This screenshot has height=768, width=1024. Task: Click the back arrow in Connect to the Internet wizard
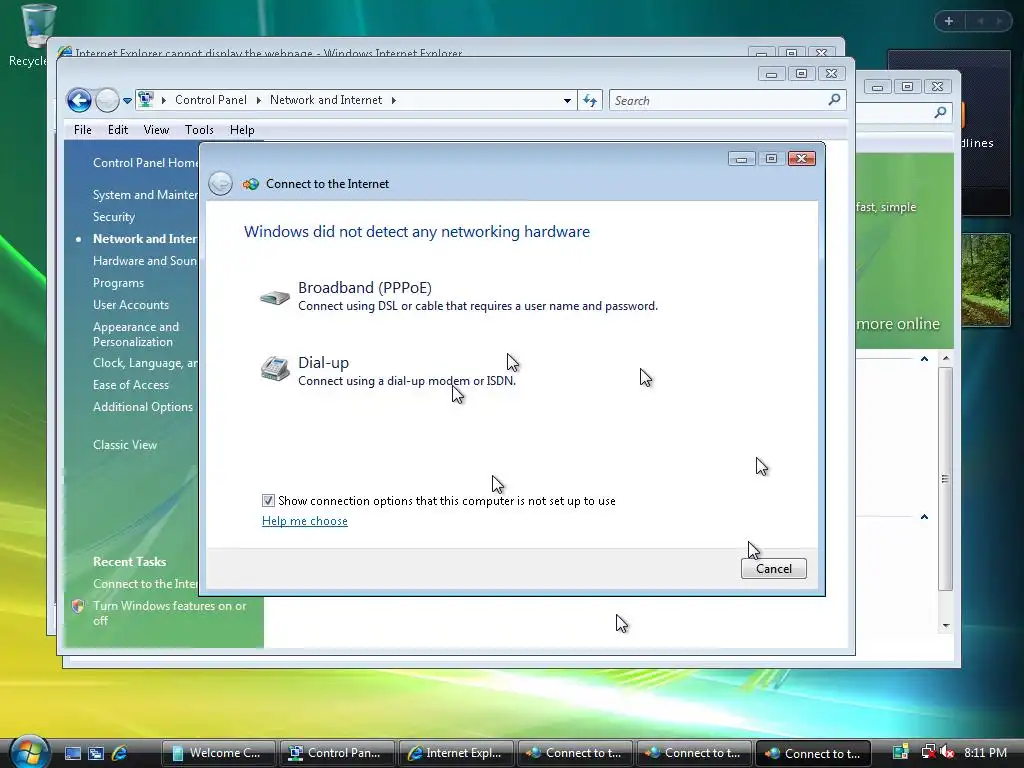click(220, 184)
